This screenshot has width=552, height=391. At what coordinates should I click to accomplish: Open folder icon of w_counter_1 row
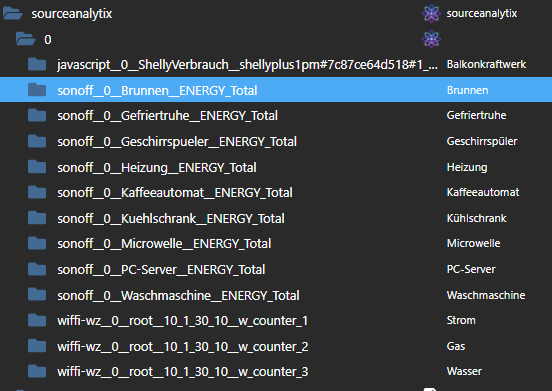pos(37,321)
